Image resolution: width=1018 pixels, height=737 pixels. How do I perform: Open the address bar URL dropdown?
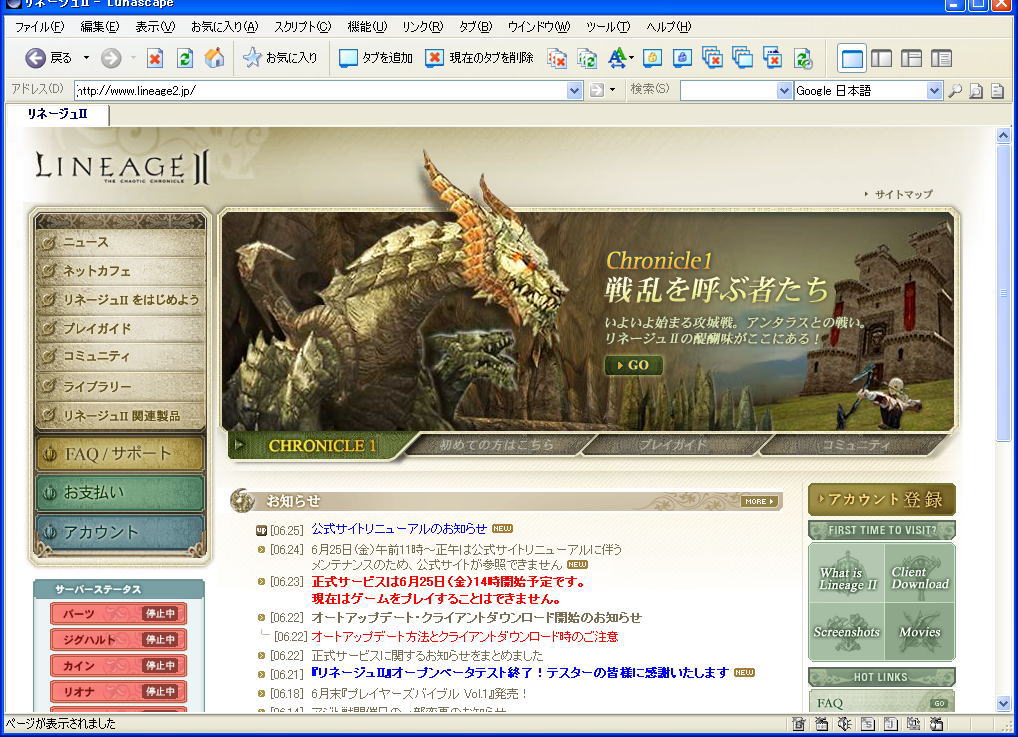click(x=574, y=91)
